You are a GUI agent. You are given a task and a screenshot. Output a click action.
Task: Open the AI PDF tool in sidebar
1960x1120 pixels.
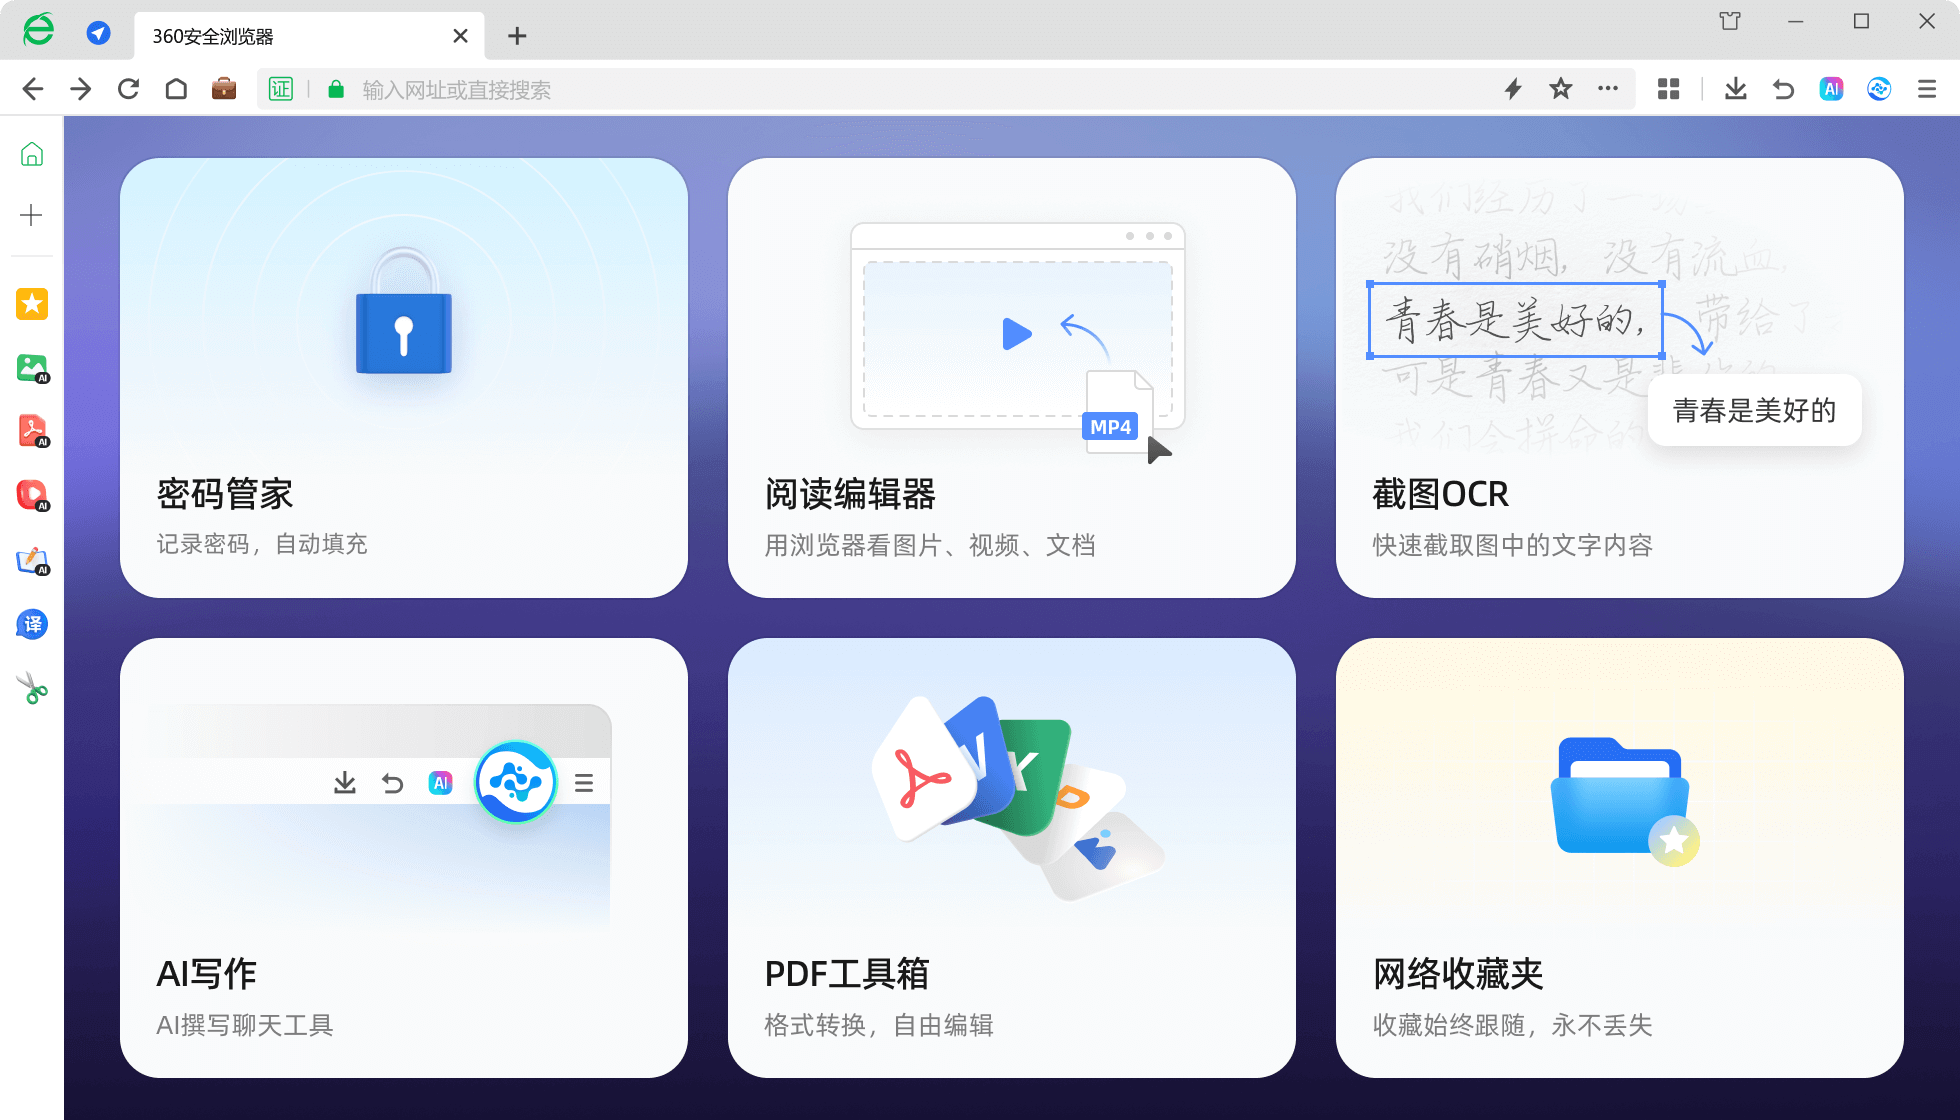click(x=32, y=431)
